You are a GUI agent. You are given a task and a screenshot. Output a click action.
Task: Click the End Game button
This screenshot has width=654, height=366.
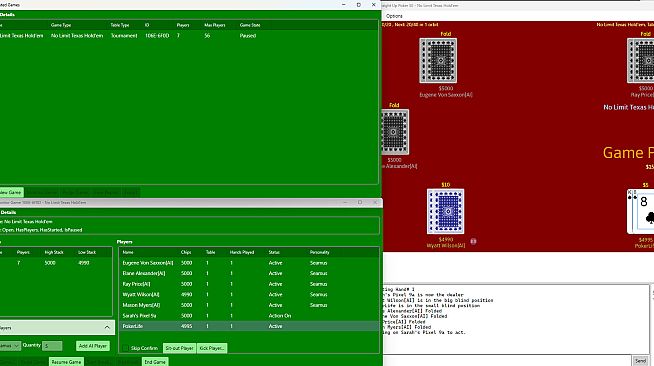[155, 362]
